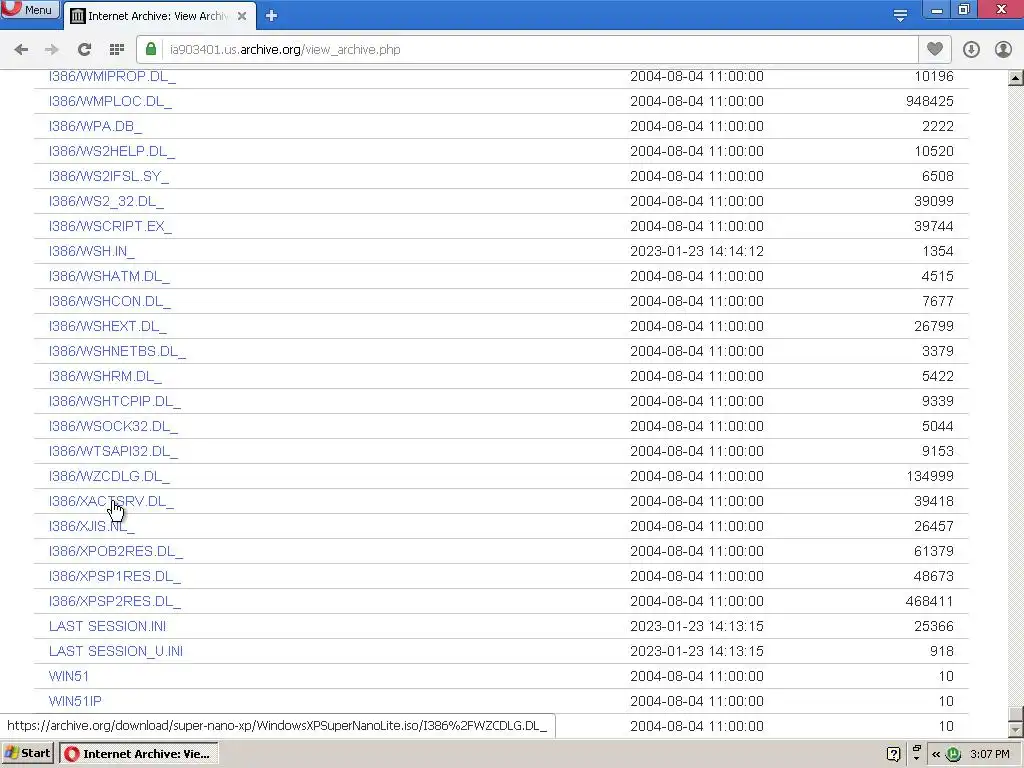Expand hidden tray icons chevron
The image size is (1024, 768).
(936, 754)
